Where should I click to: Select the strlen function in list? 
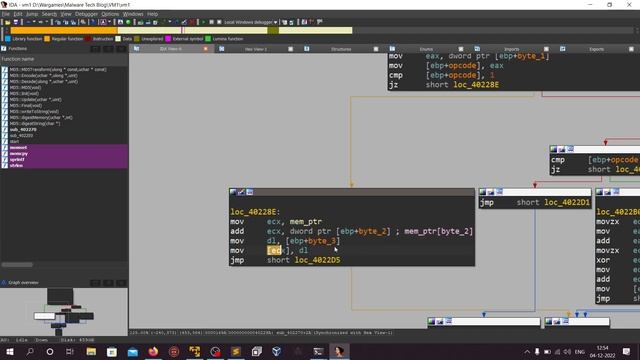16,165
